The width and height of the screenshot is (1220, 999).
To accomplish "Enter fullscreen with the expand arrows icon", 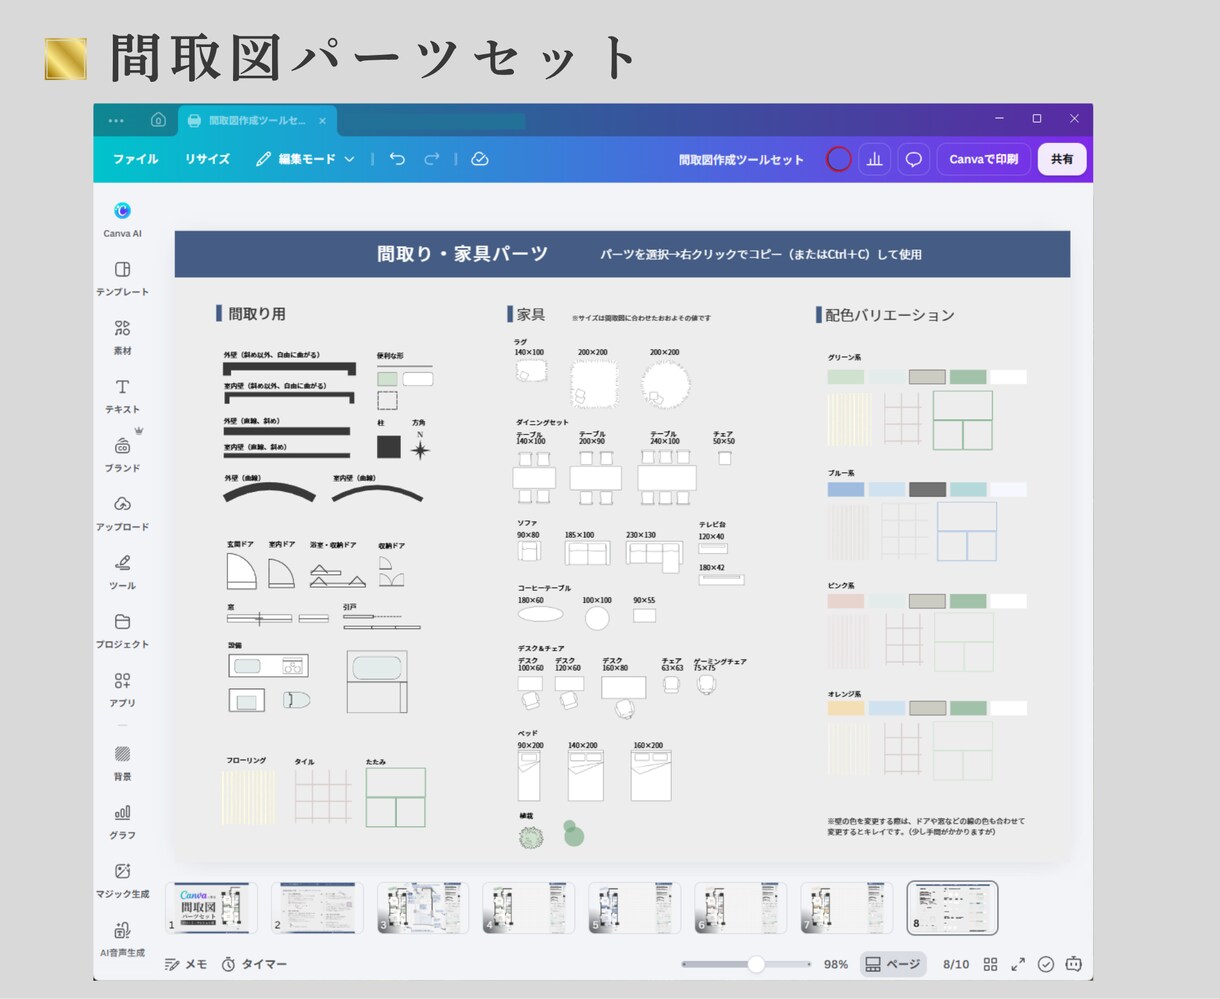I will tap(1018, 964).
